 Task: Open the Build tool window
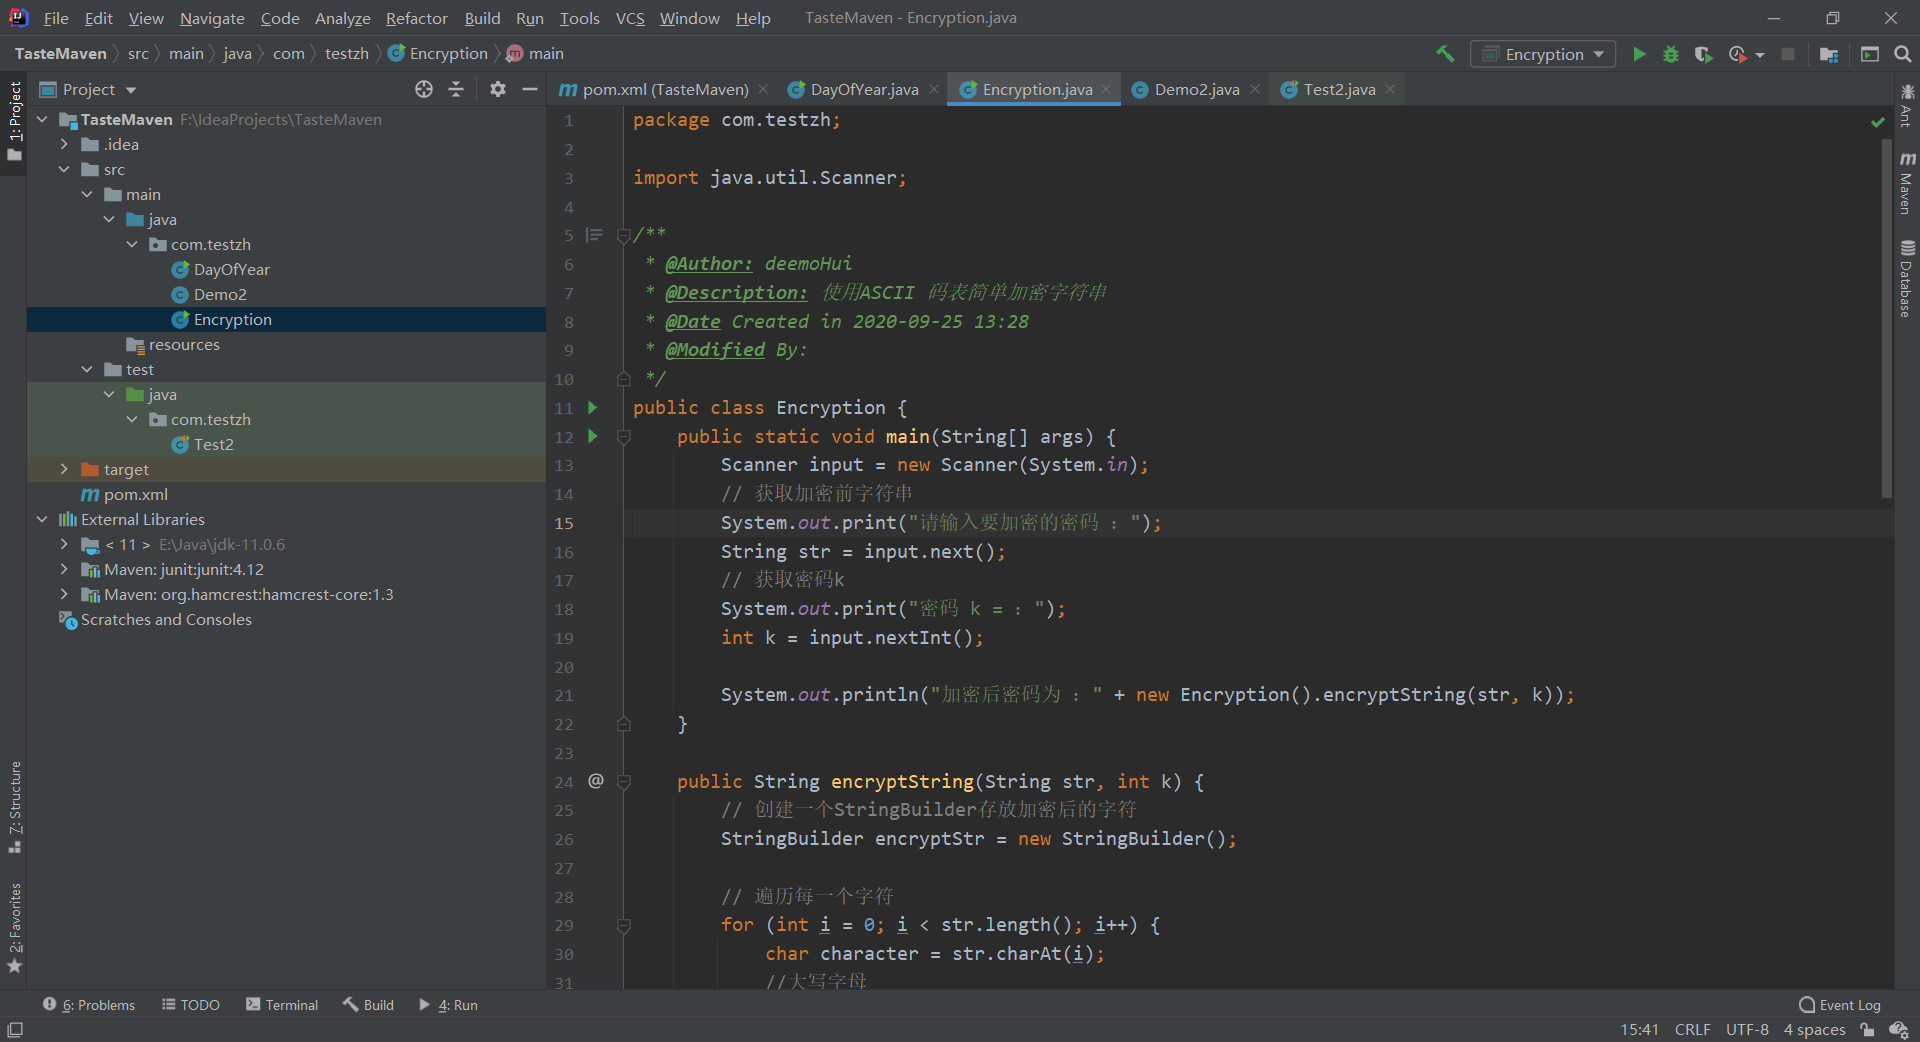pos(369,1004)
